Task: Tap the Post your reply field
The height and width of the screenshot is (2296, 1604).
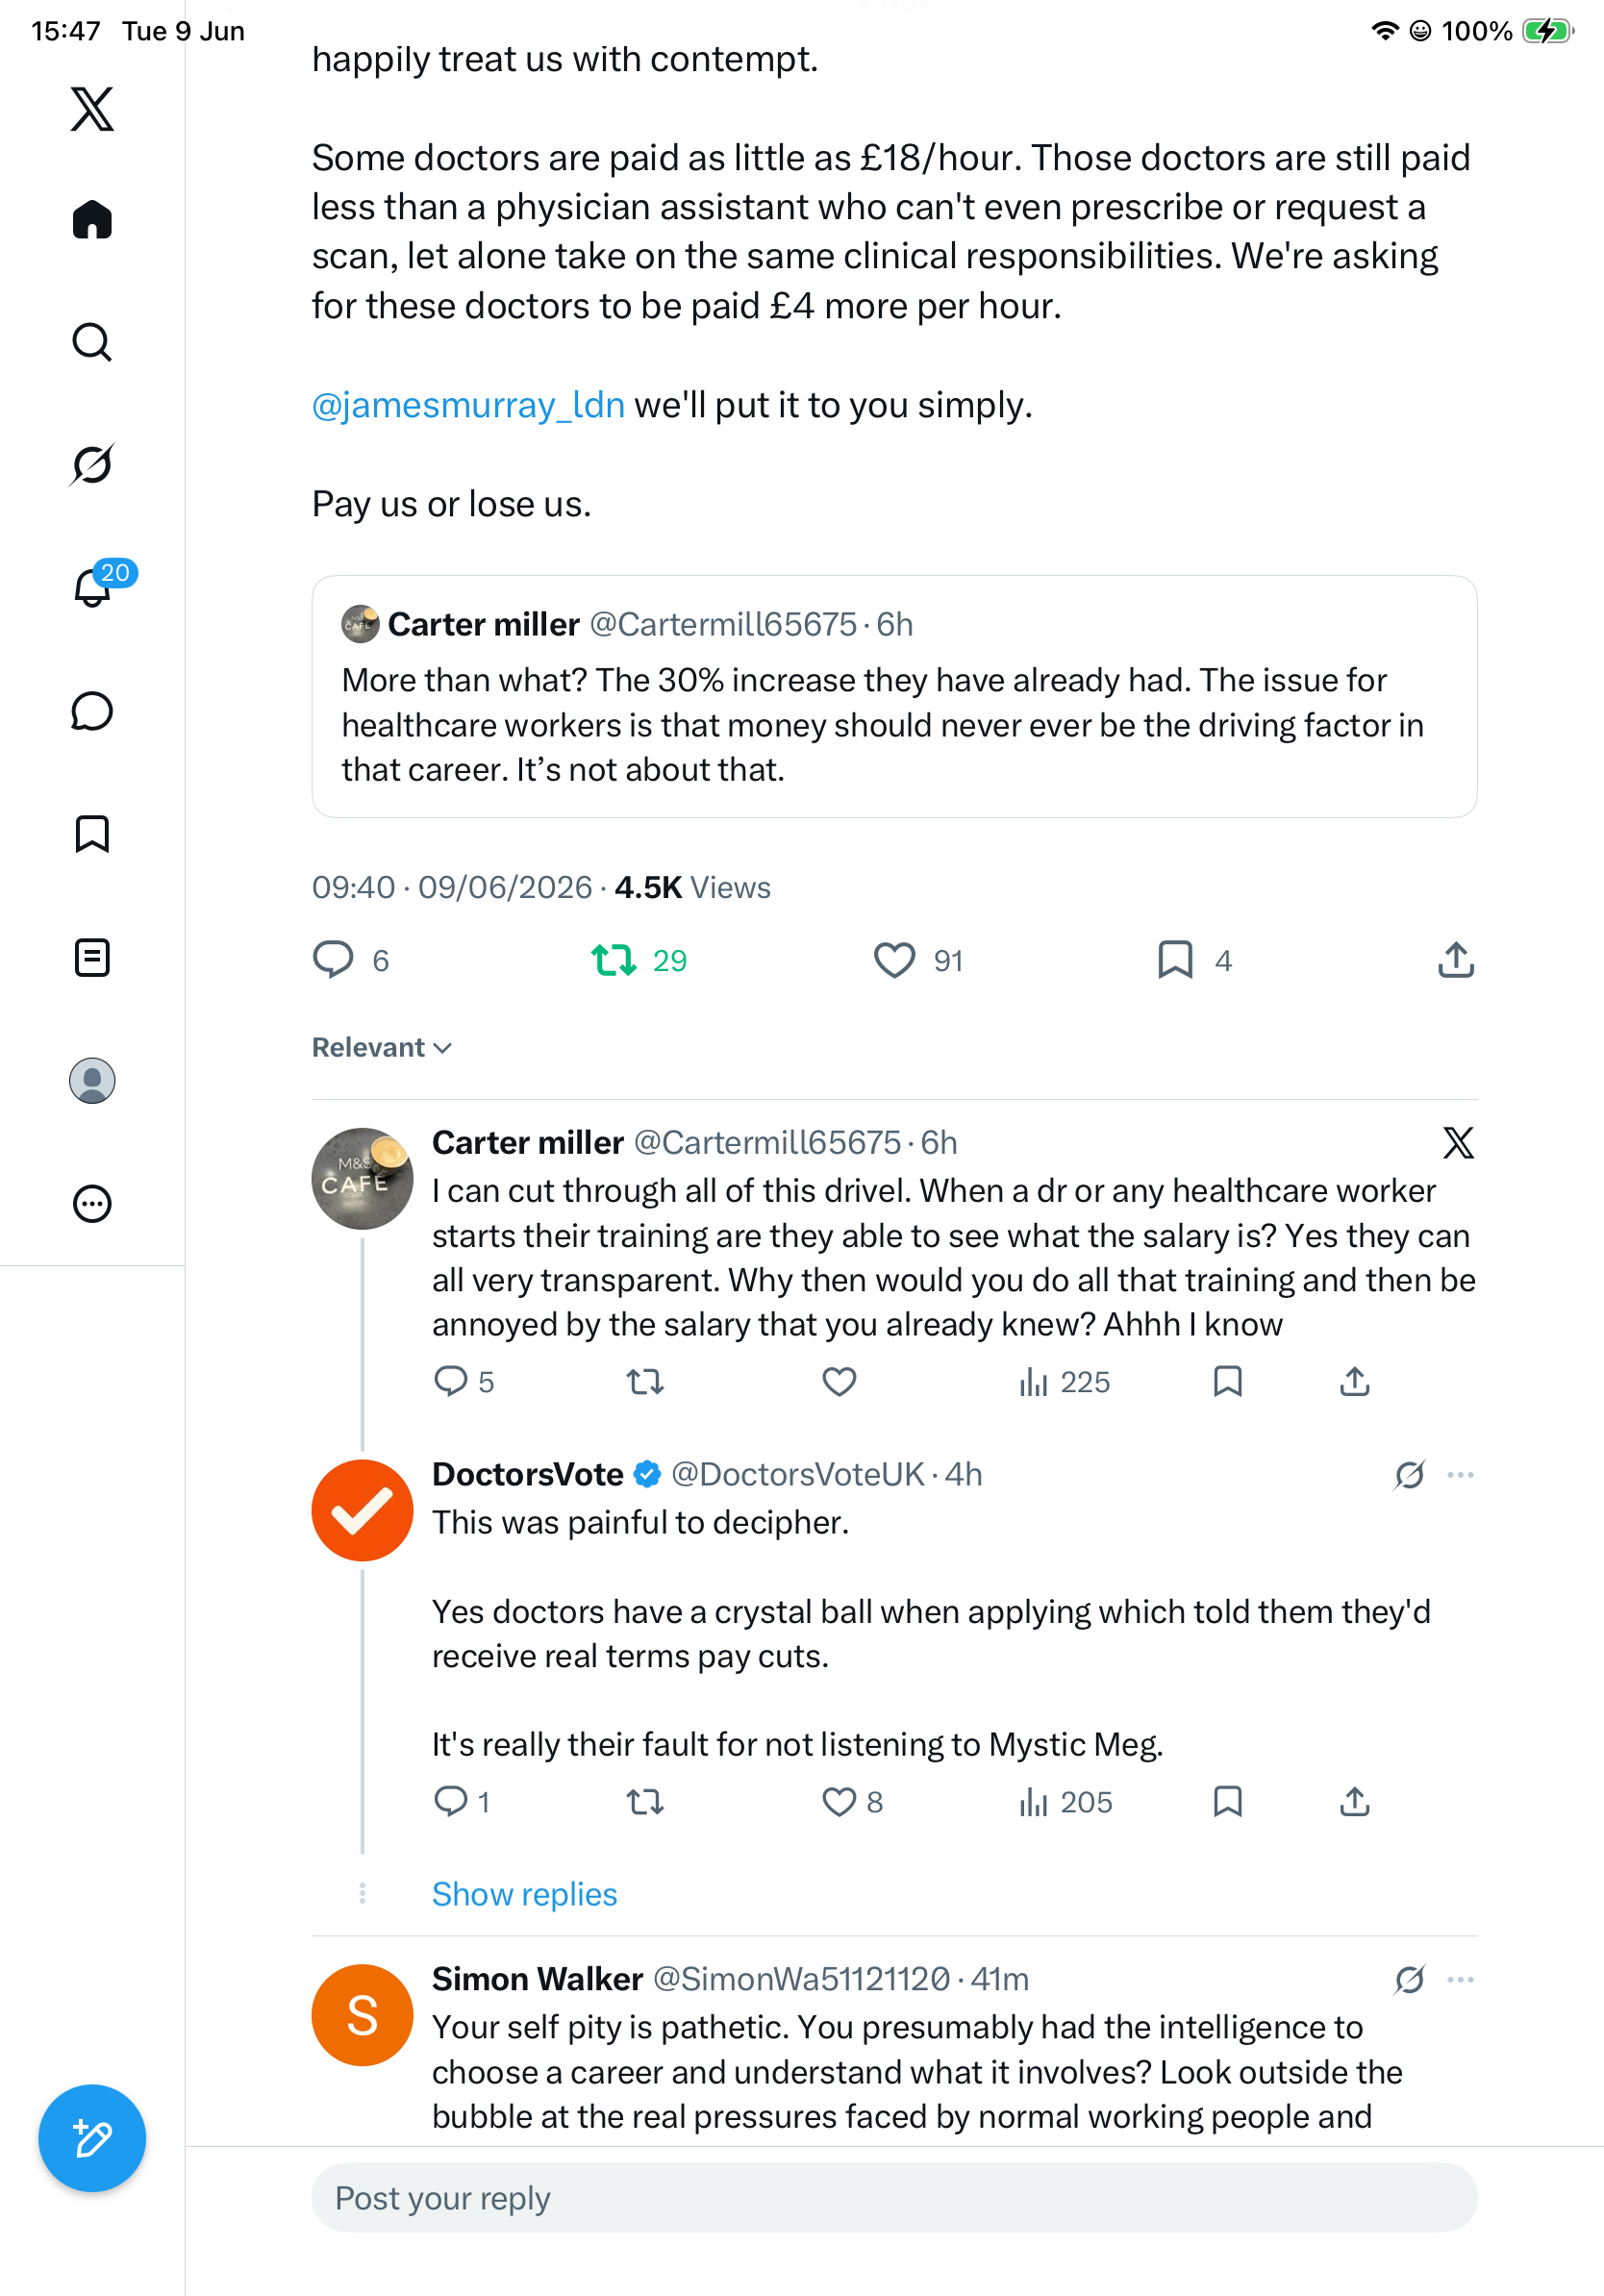Action: coord(894,2198)
